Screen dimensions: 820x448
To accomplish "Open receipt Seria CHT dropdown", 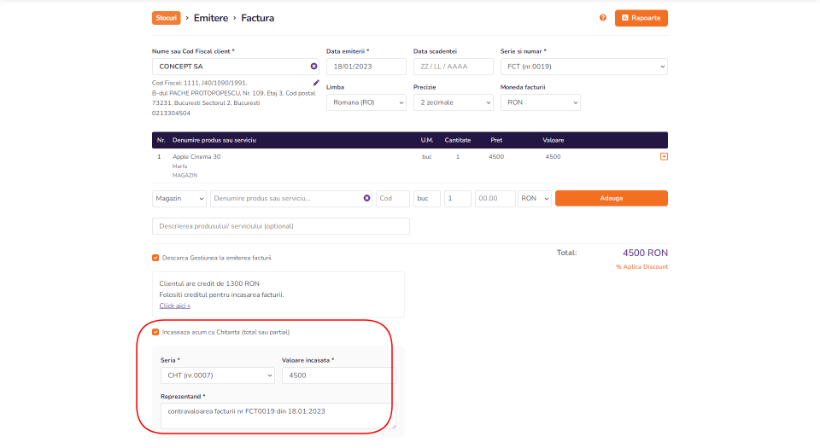I will (x=218, y=375).
